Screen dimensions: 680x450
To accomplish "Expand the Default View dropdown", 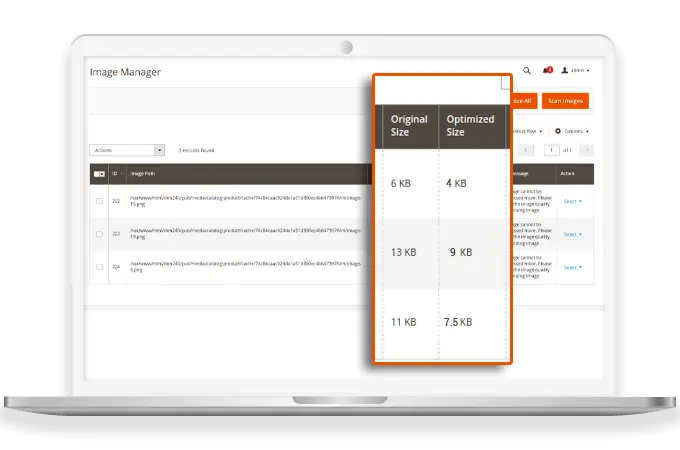I will [x=527, y=131].
